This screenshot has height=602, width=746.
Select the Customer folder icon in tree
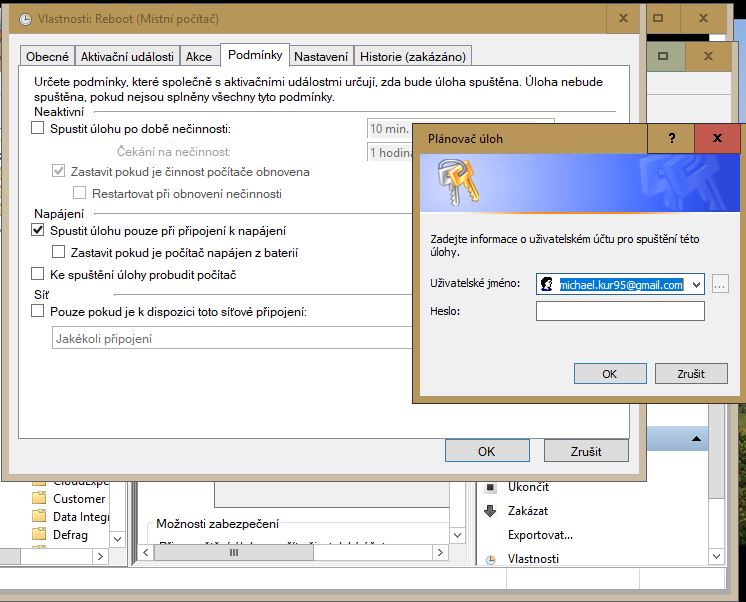point(39,498)
